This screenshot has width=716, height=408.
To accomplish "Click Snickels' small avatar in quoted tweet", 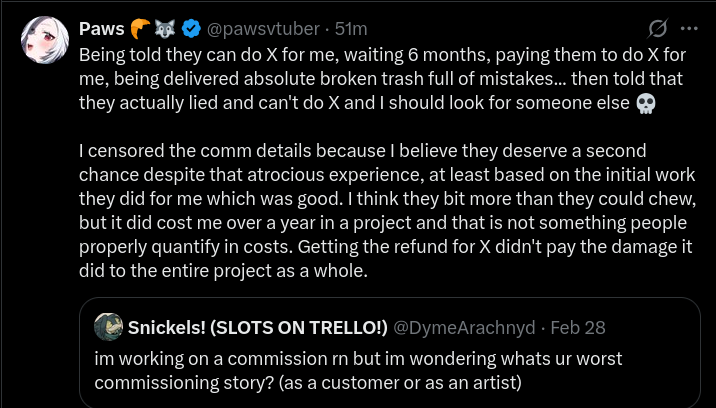I will coord(108,326).
